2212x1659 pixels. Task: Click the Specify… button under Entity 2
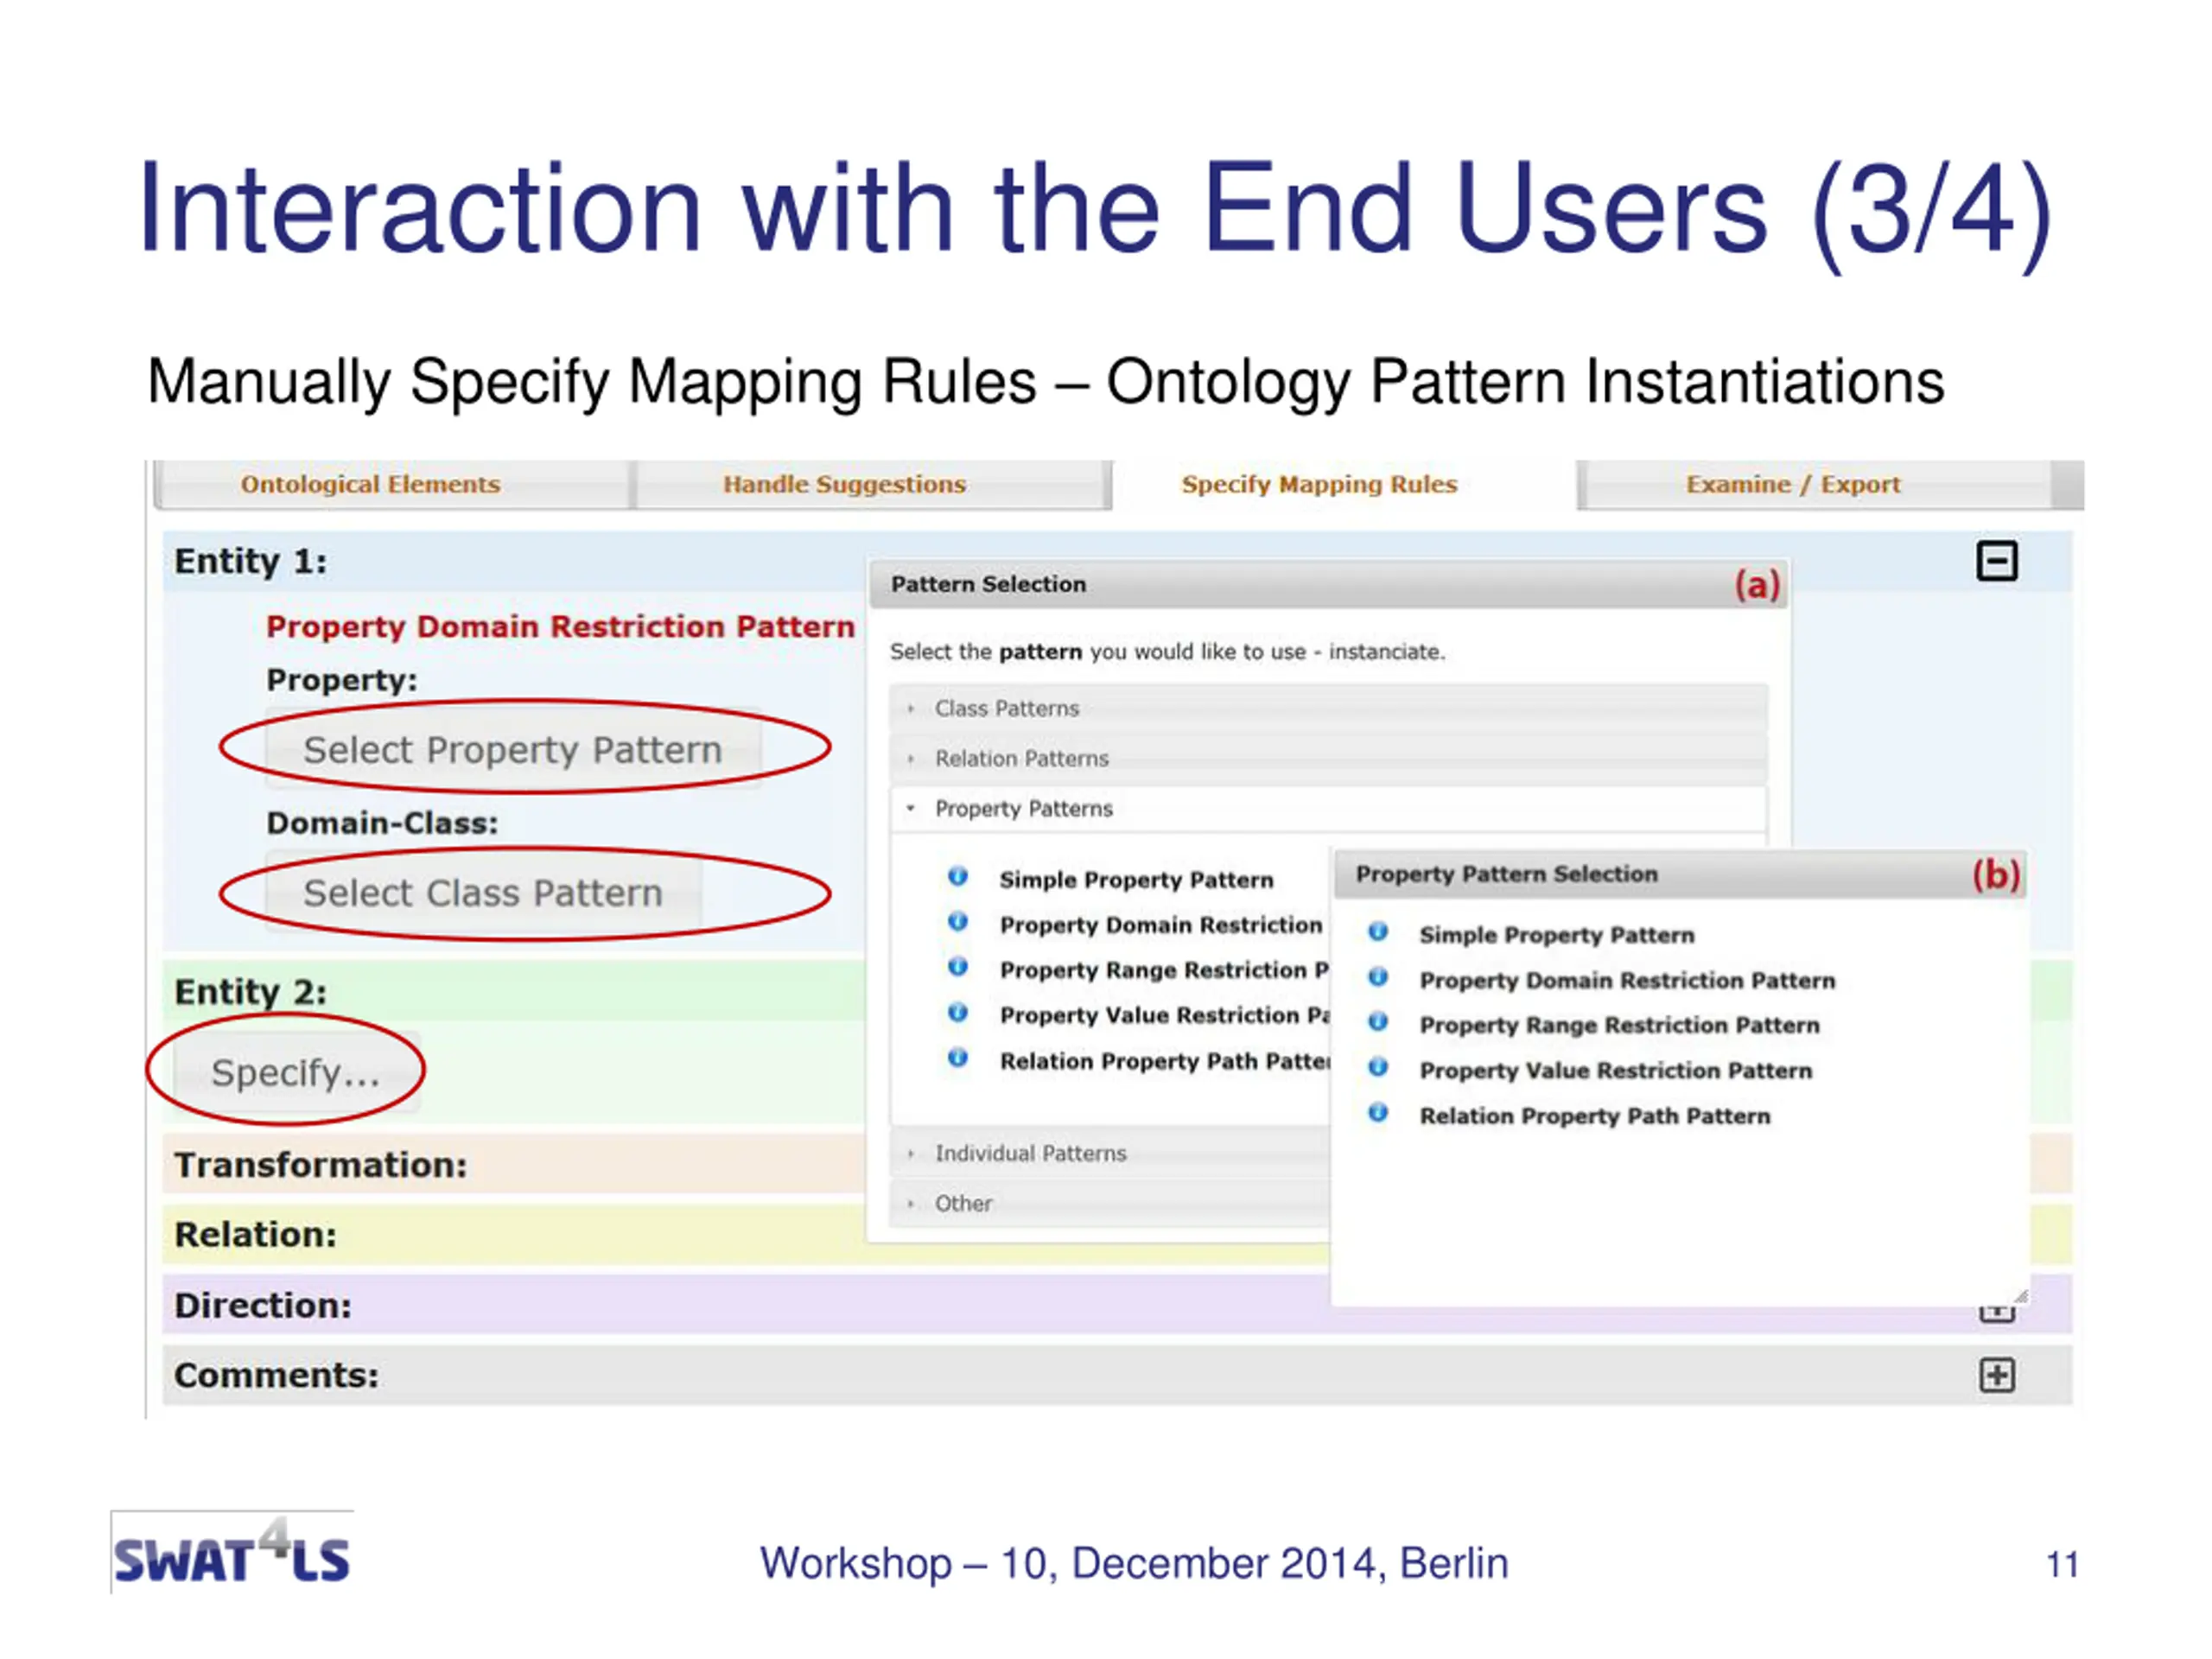296,1072
